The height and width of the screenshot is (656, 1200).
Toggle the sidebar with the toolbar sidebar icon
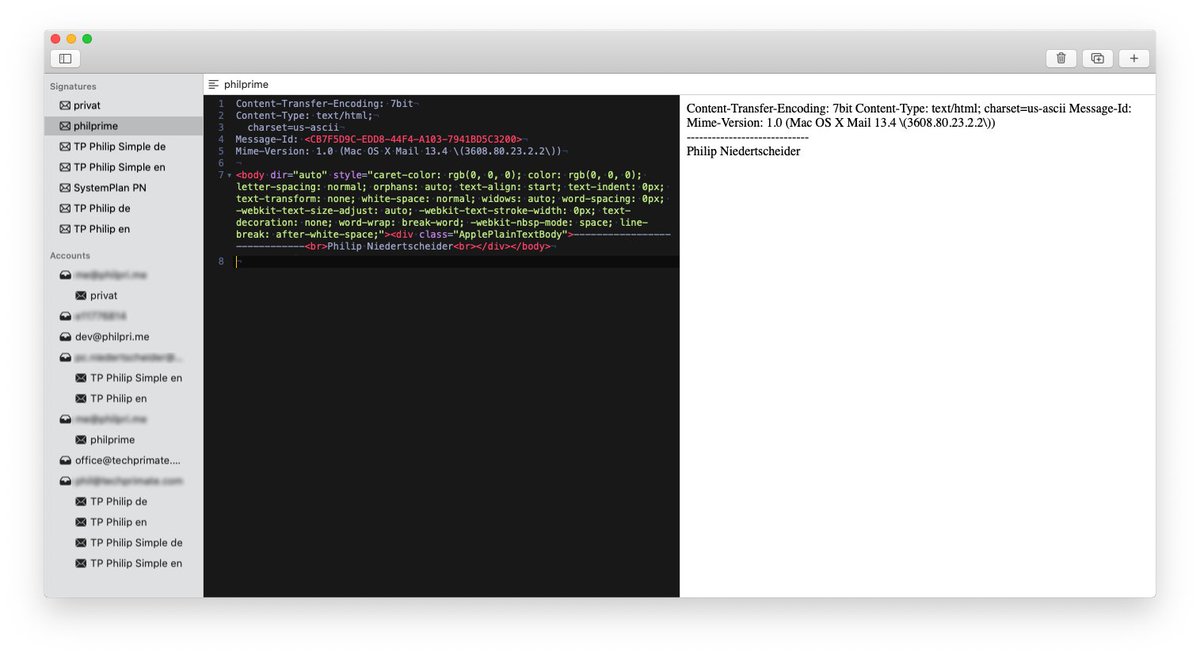[65, 59]
